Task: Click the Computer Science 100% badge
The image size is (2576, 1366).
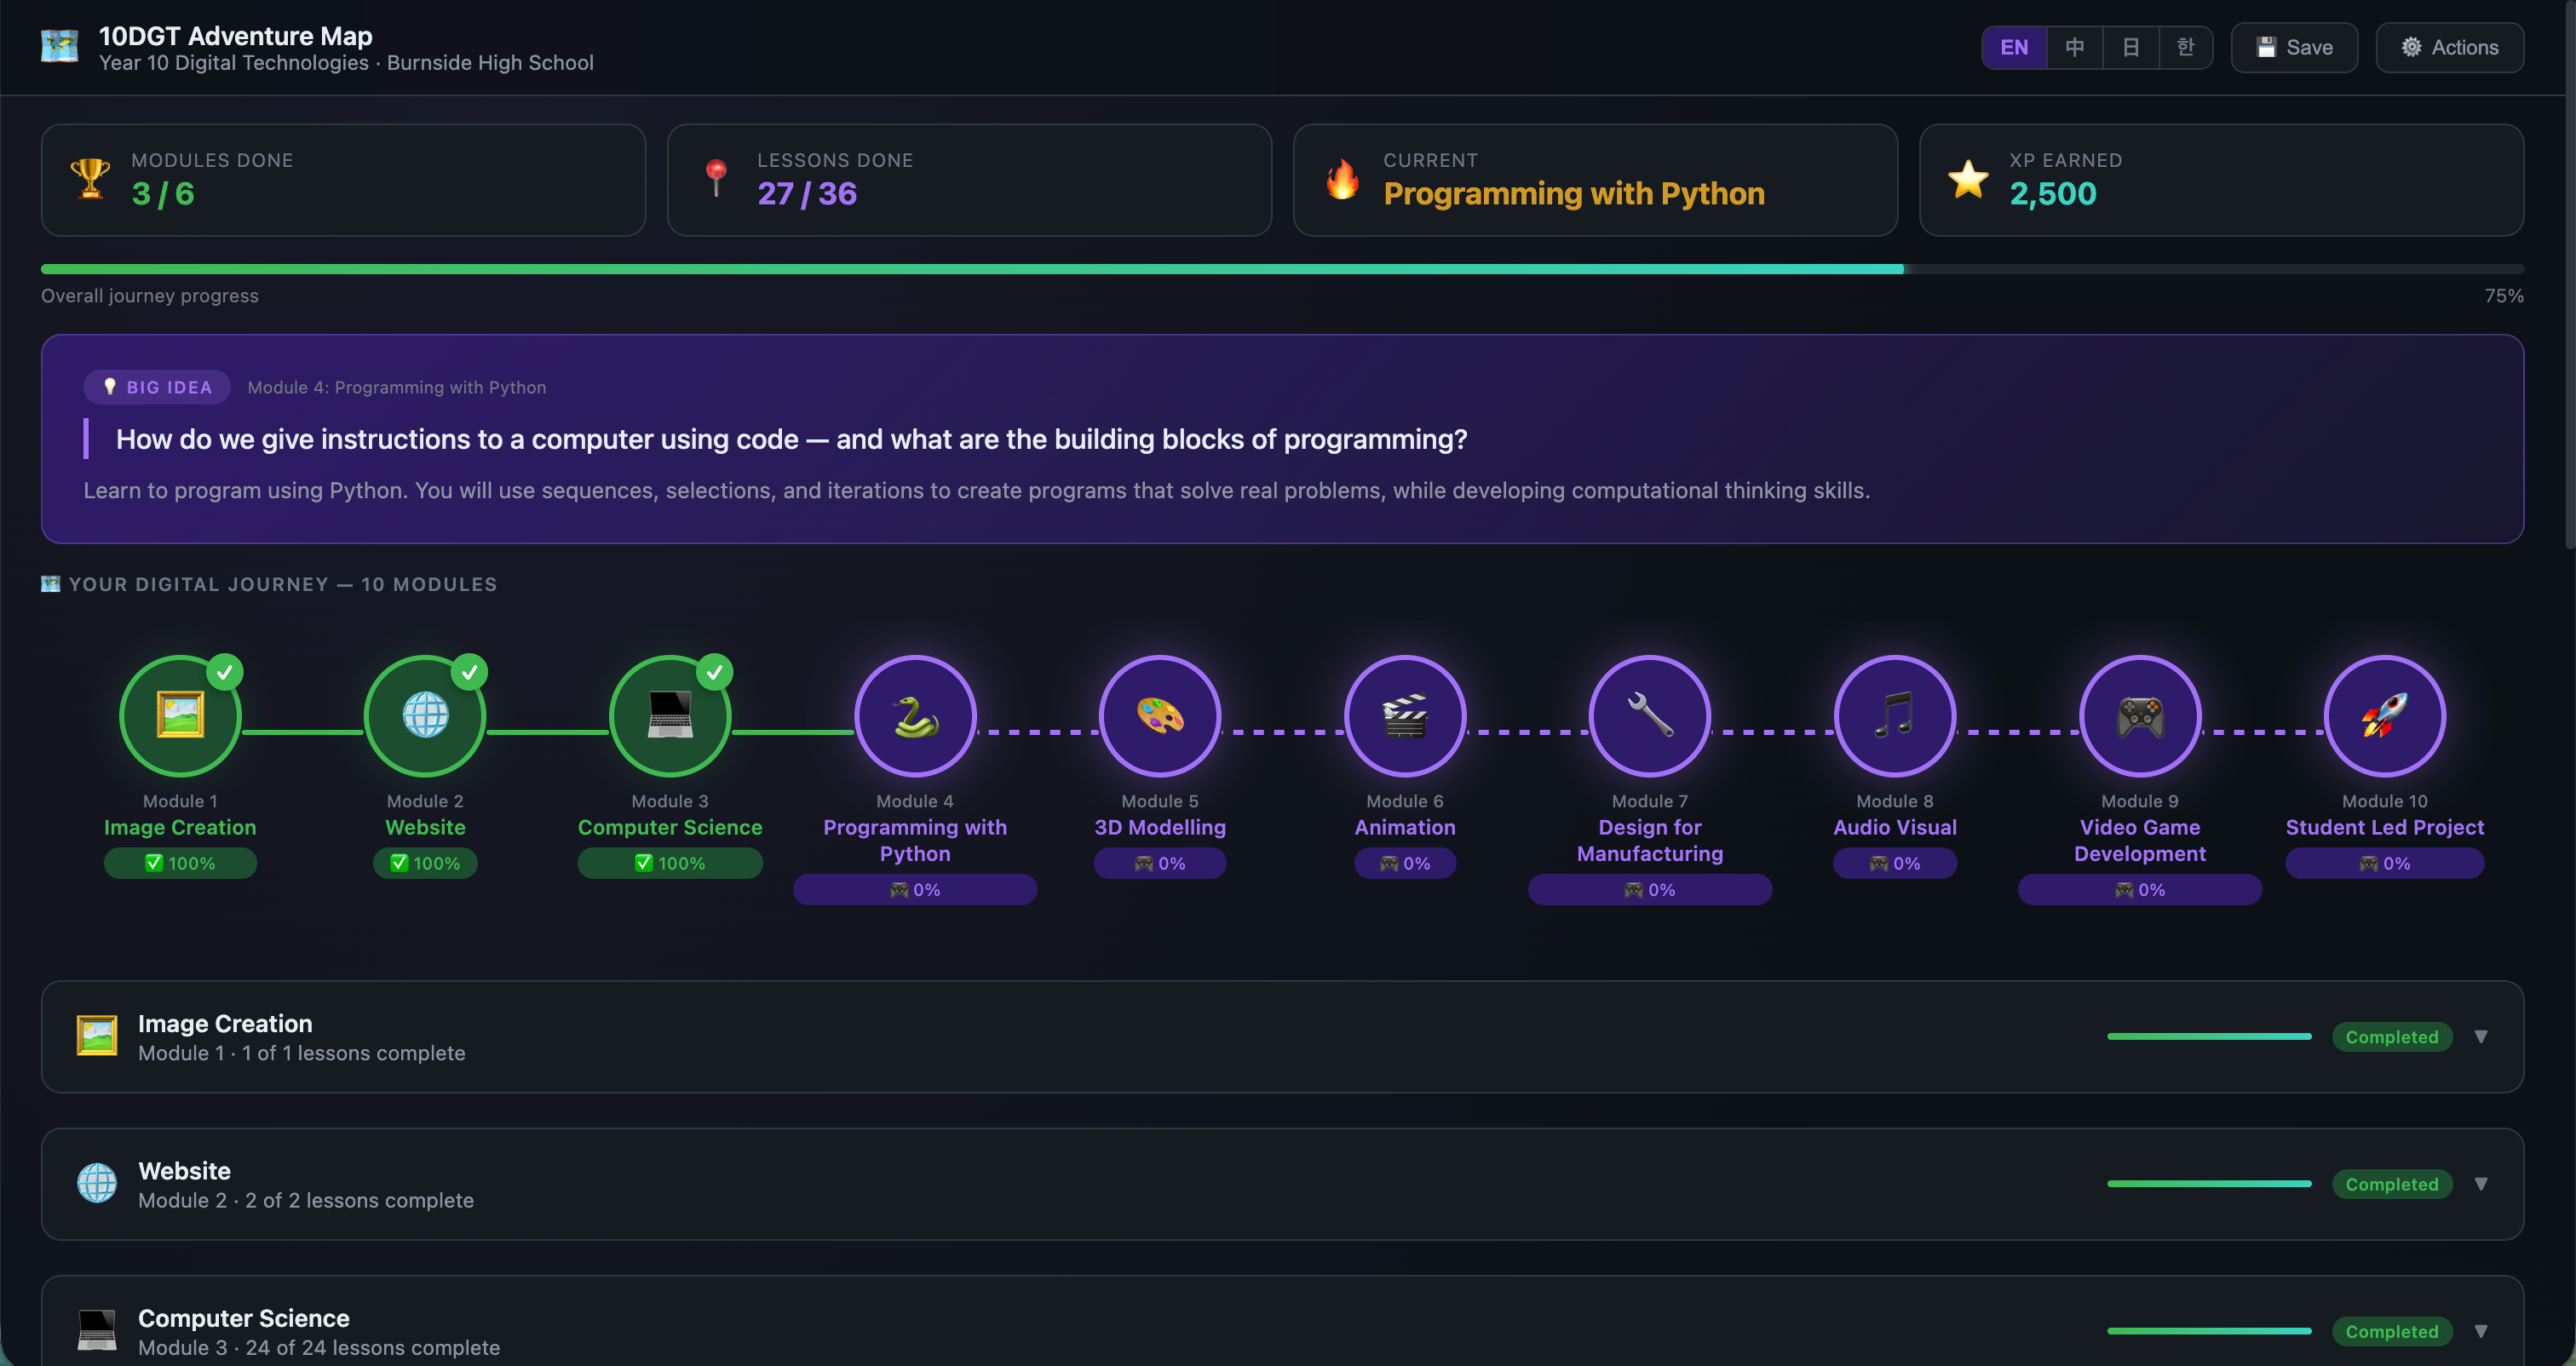Action: click(x=670, y=863)
